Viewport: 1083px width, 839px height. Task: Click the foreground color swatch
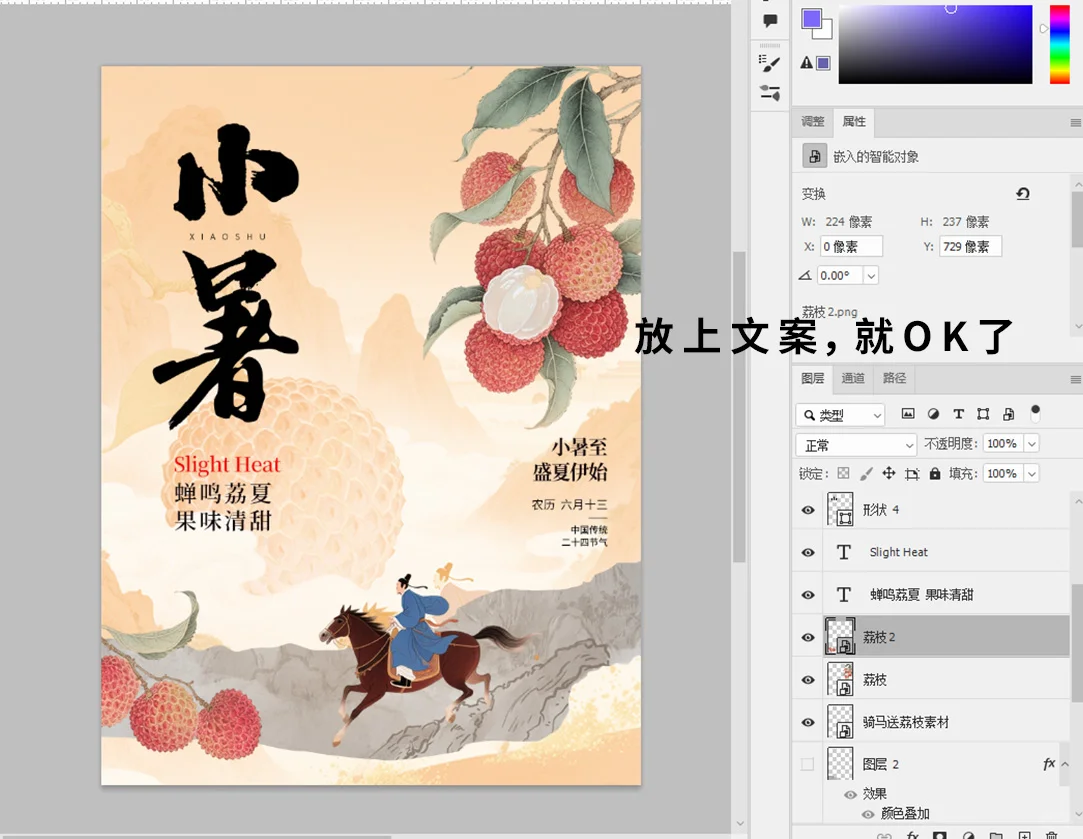[x=812, y=19]
